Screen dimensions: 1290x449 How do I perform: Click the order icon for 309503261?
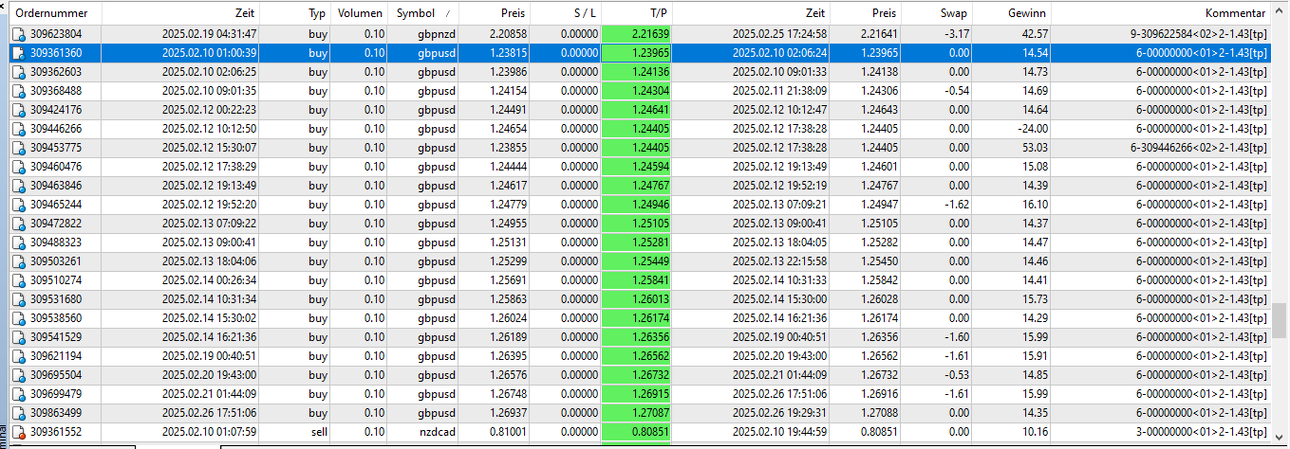[18, 262]
